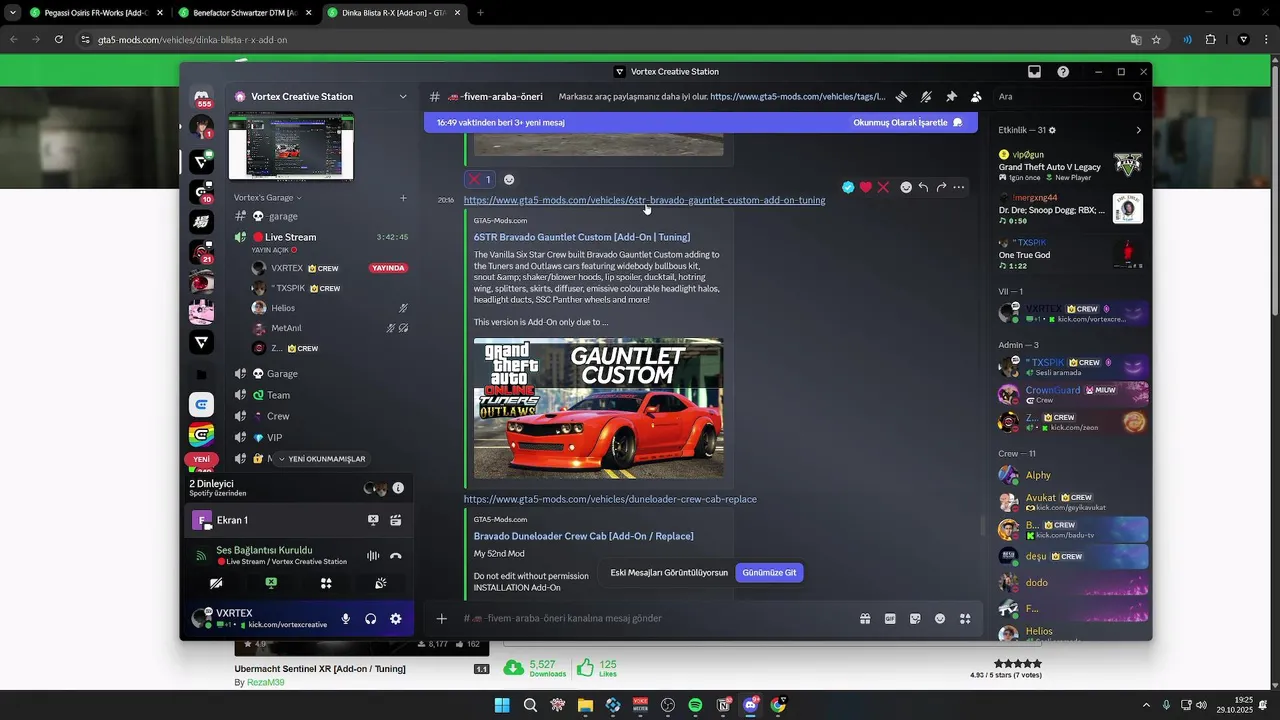Open soundboard icon in voice panel
1280x720 pixels.
(381, 583)
